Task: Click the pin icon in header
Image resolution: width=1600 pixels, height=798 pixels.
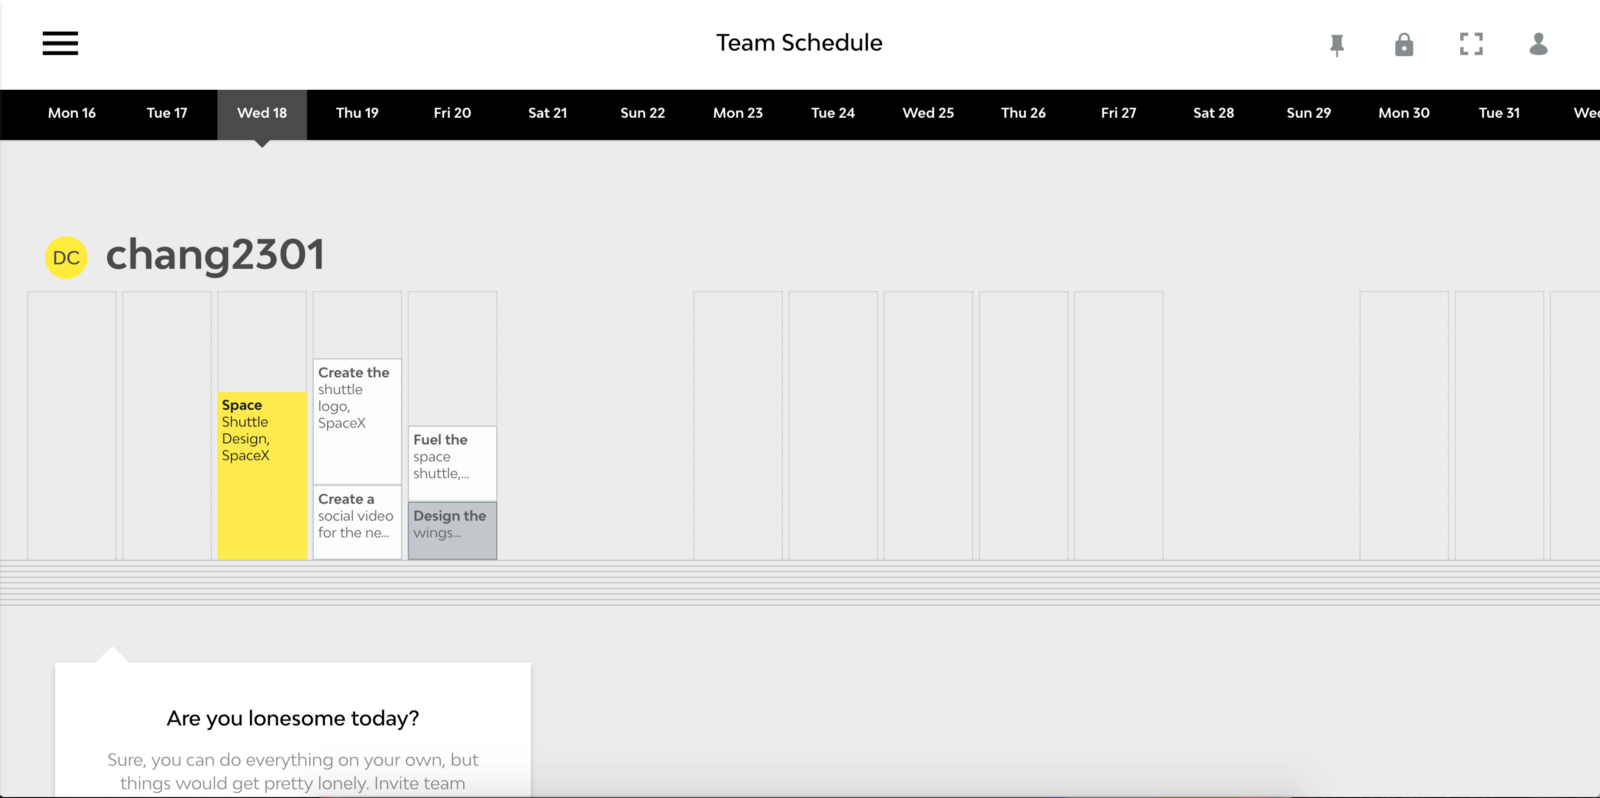Action: click(x=1337, y=45)
